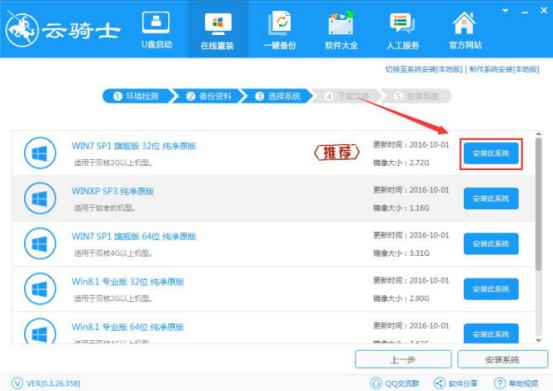Click 适用于较老的机型 description under WINXP

pyautogui.click(x=104, y=208)
